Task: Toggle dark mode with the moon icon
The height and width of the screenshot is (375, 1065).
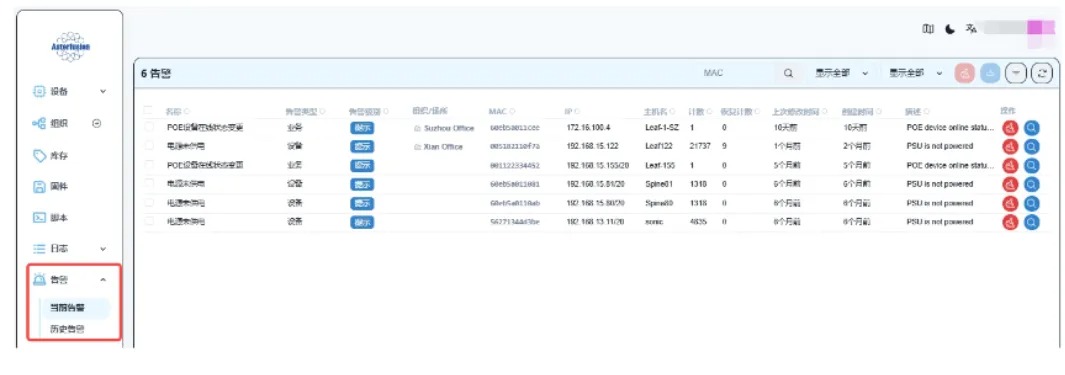Action: [950, 29]
